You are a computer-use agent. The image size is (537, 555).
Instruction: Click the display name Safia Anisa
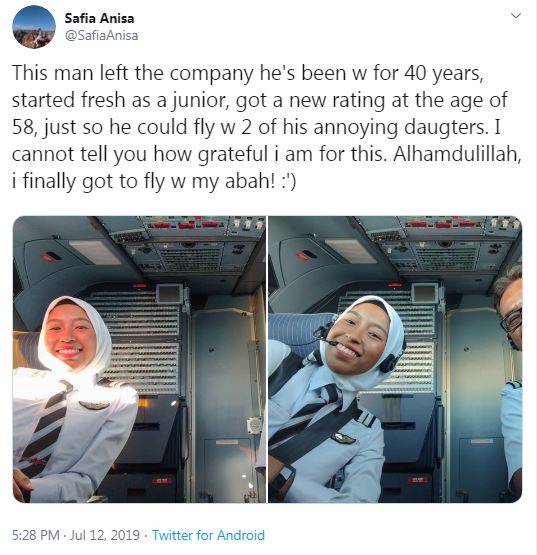(x=99, y=18)
